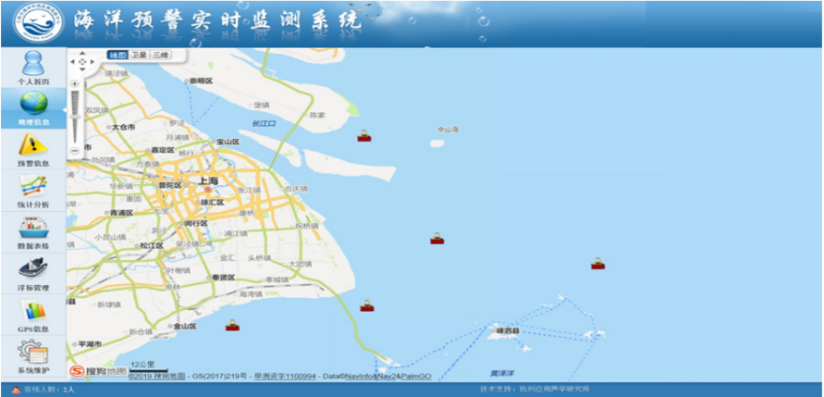Select the 地图 map view tab
This screenshot has width=824, height=397.
click(x=118, y=55)
